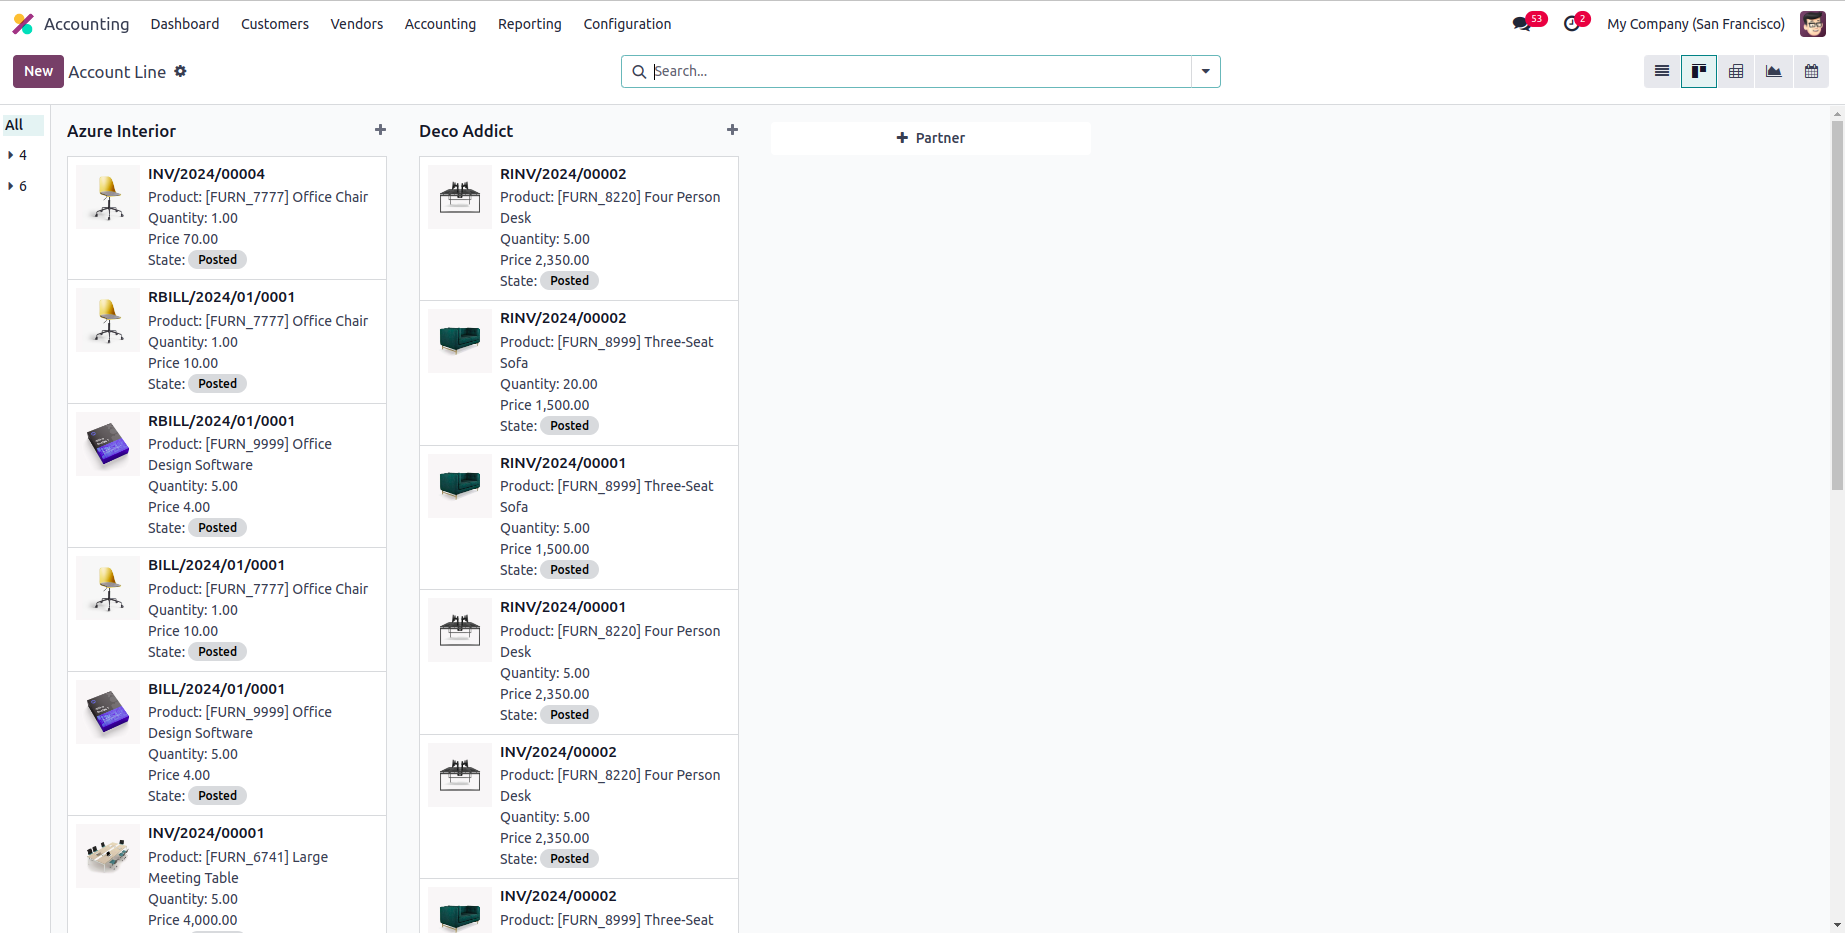Click Price 4,000.00 on Large Meeting Table card
The height and width of the screenshot is (933, 1845).
193,920
